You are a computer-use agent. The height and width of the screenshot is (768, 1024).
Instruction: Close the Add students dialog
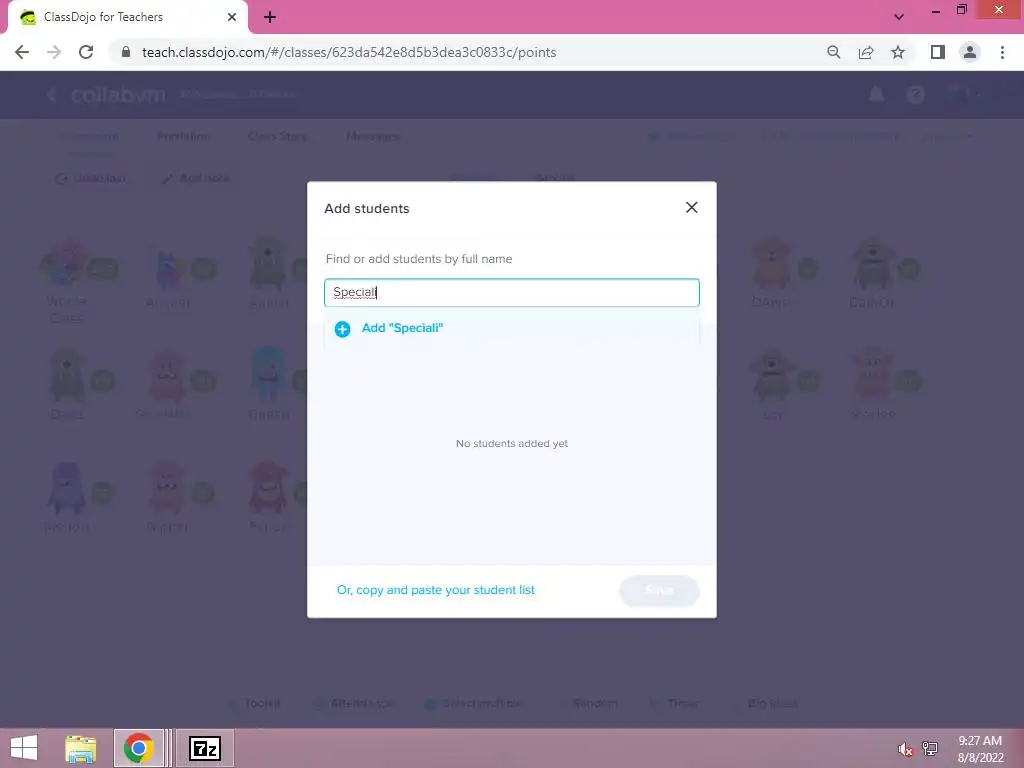(692, 208)
